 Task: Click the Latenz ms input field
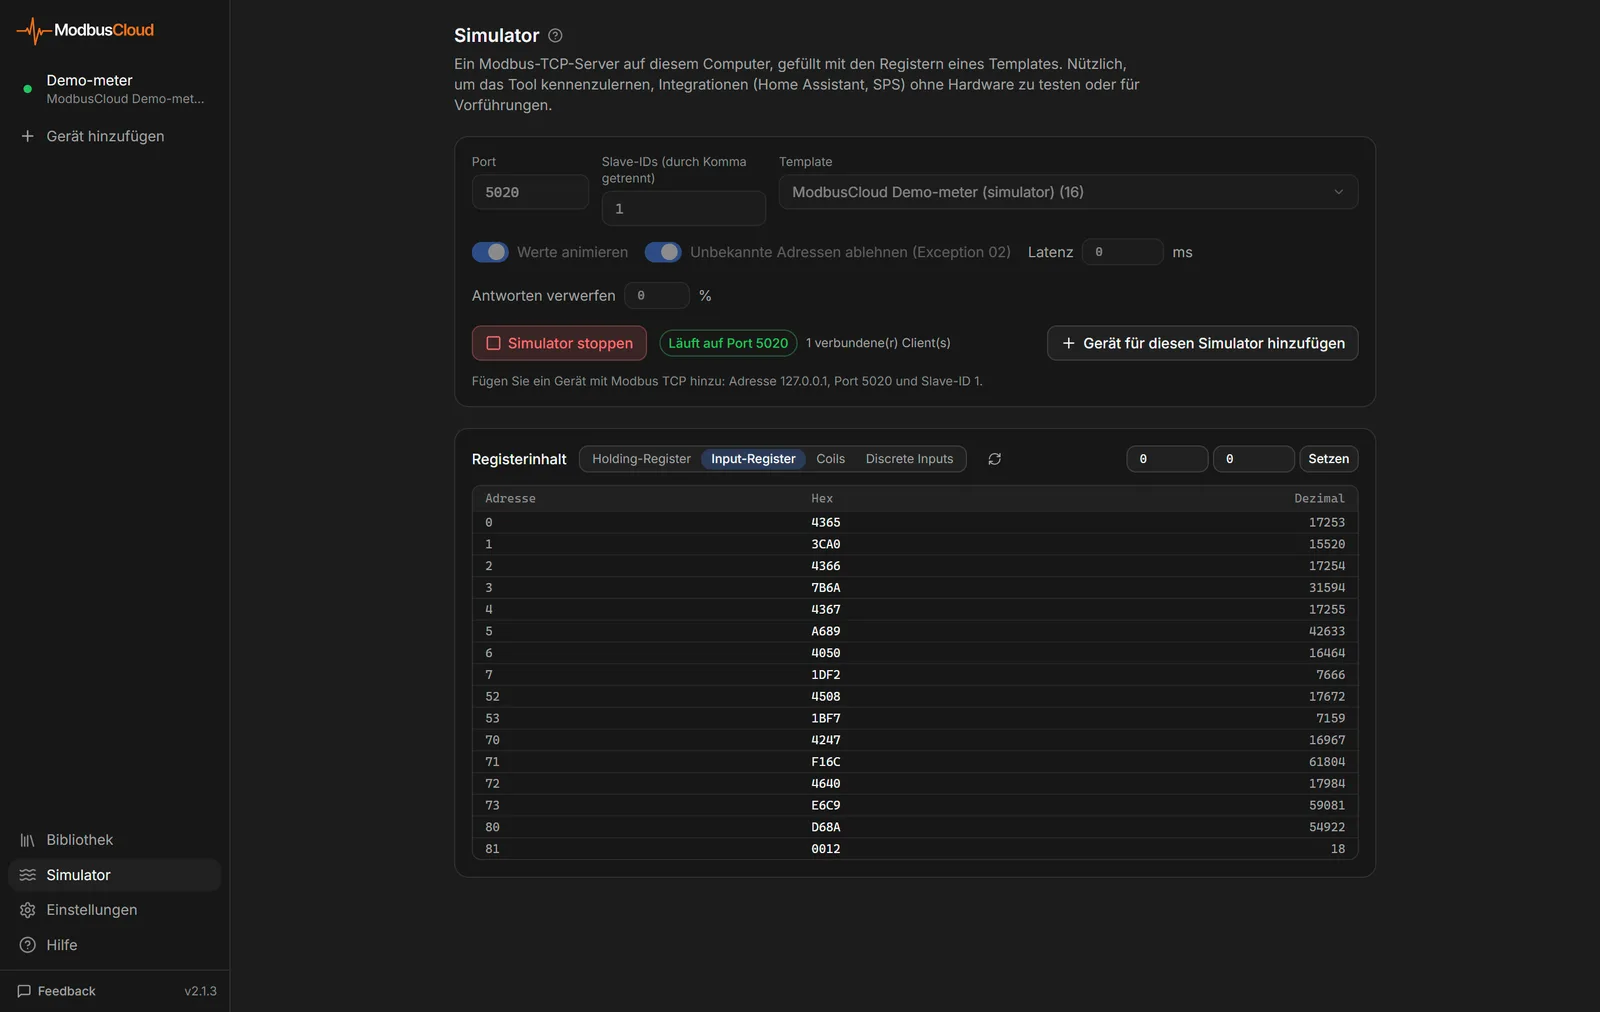point(1122,252)
